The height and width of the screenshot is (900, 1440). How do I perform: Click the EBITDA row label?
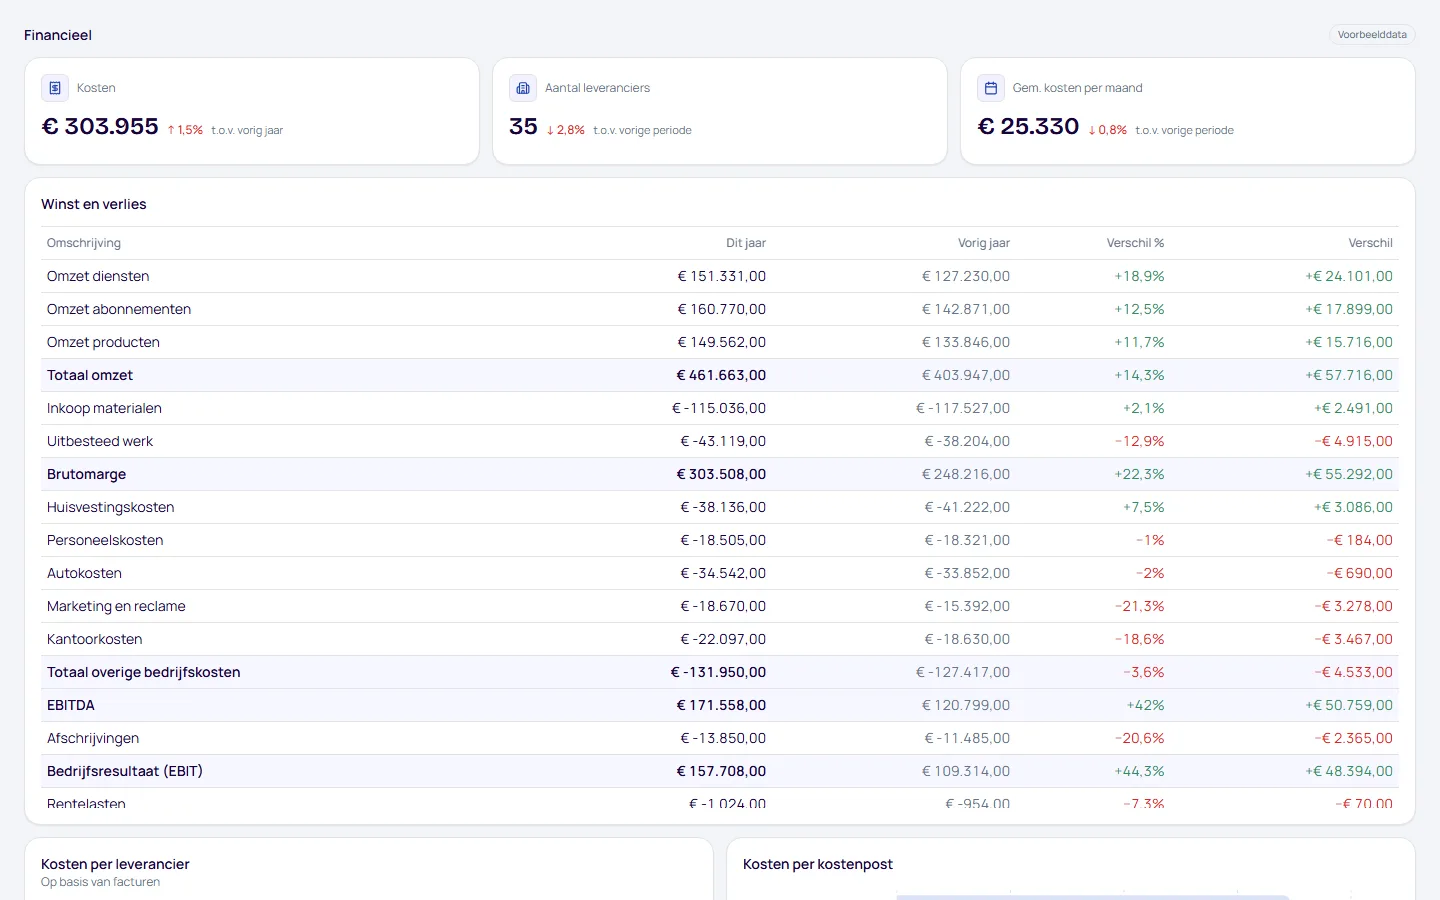[x=71, y=705]
